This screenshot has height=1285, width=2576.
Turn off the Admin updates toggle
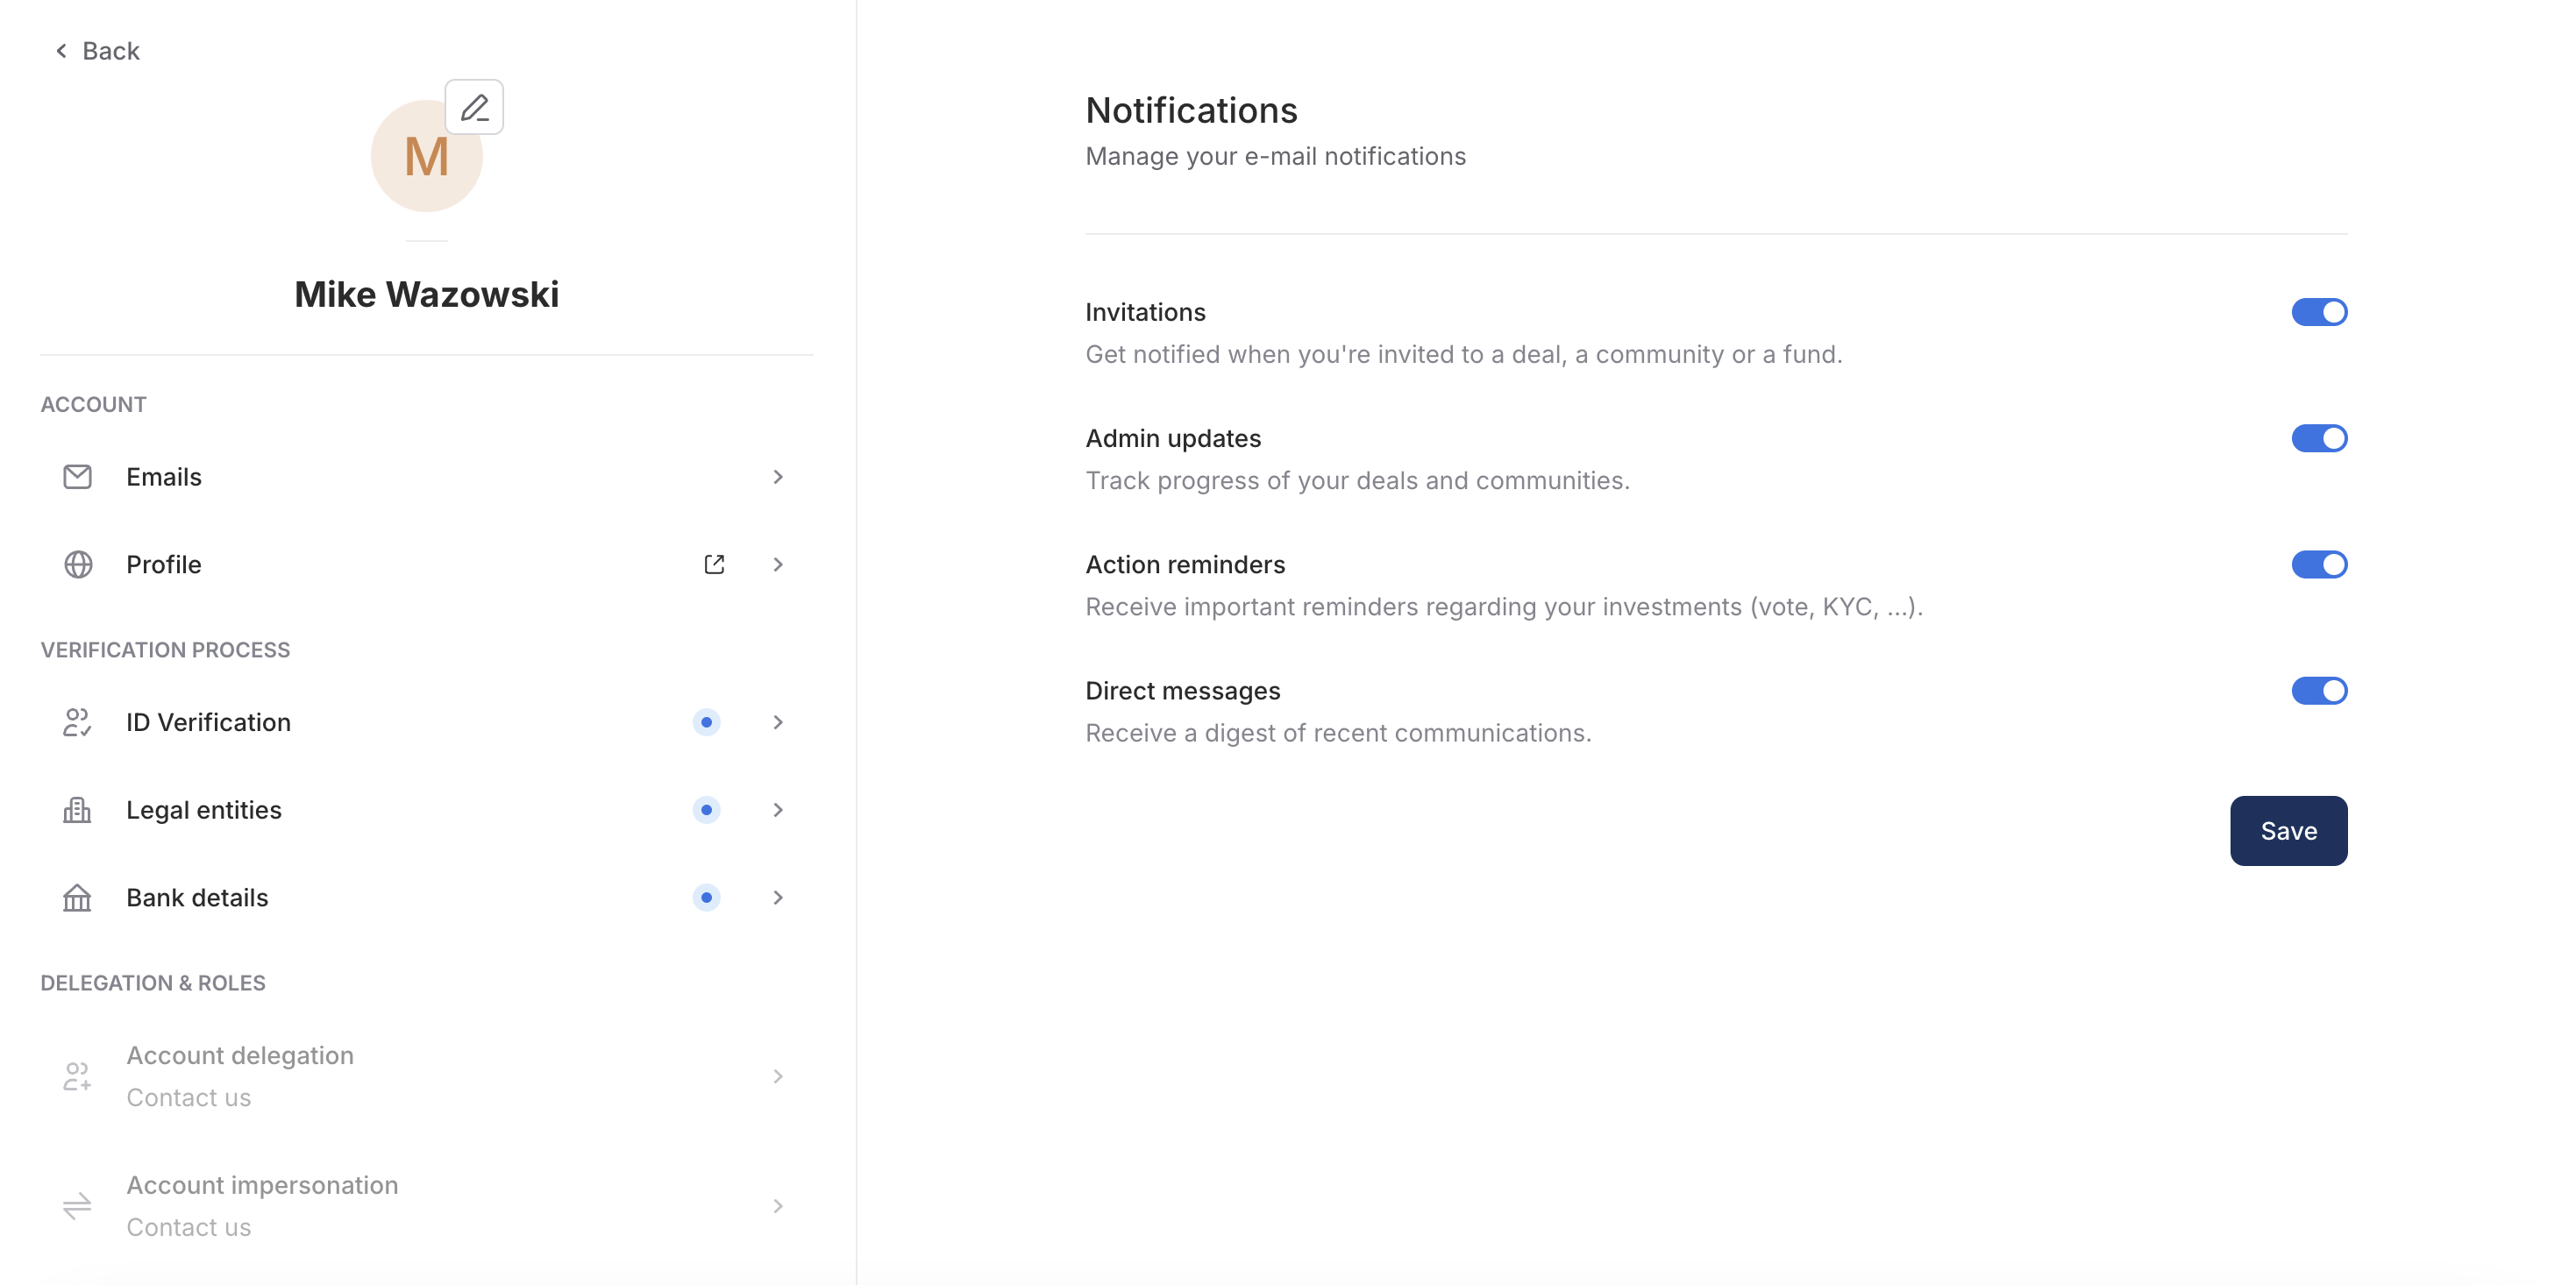click(x=2319, y=438)
